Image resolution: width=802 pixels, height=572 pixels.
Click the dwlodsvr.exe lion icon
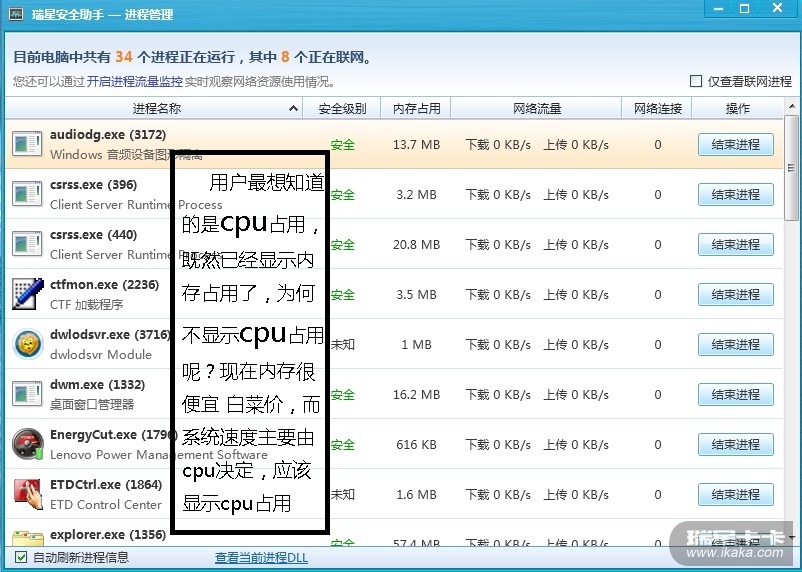28,344
